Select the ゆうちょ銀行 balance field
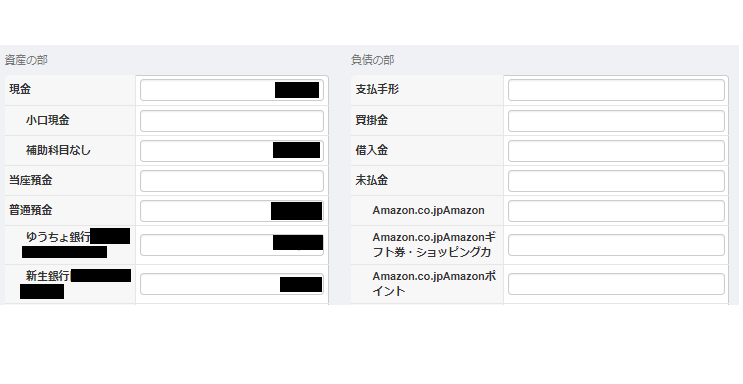This screenshot has width=743, height=384. [232, 245]
